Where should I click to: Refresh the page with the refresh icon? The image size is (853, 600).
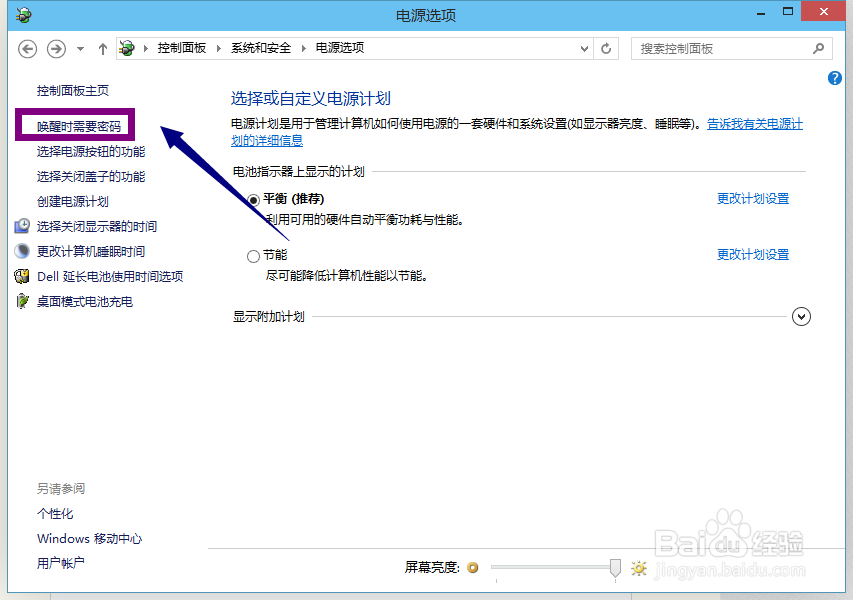(606, 48)
